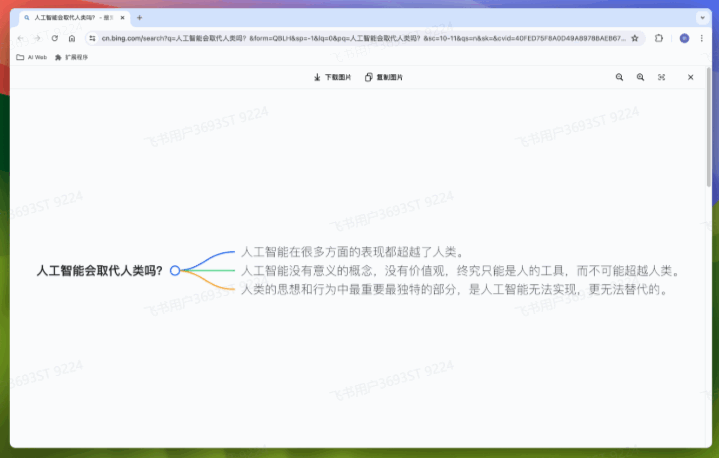
Task: Open the 扩展程序 bookmark item
Action: coord(71,57)
